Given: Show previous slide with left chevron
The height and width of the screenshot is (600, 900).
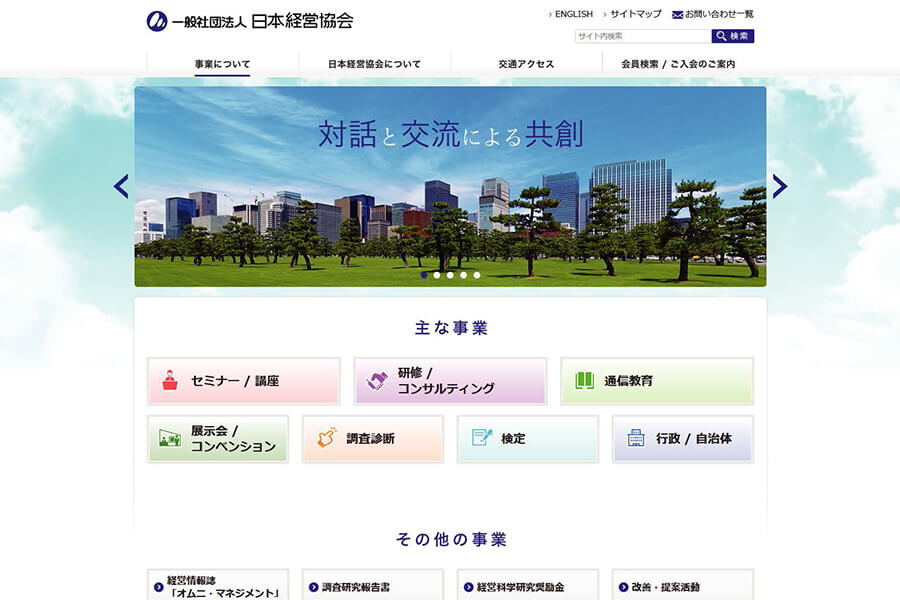Looking at the screenshot, I should (121, 187).
